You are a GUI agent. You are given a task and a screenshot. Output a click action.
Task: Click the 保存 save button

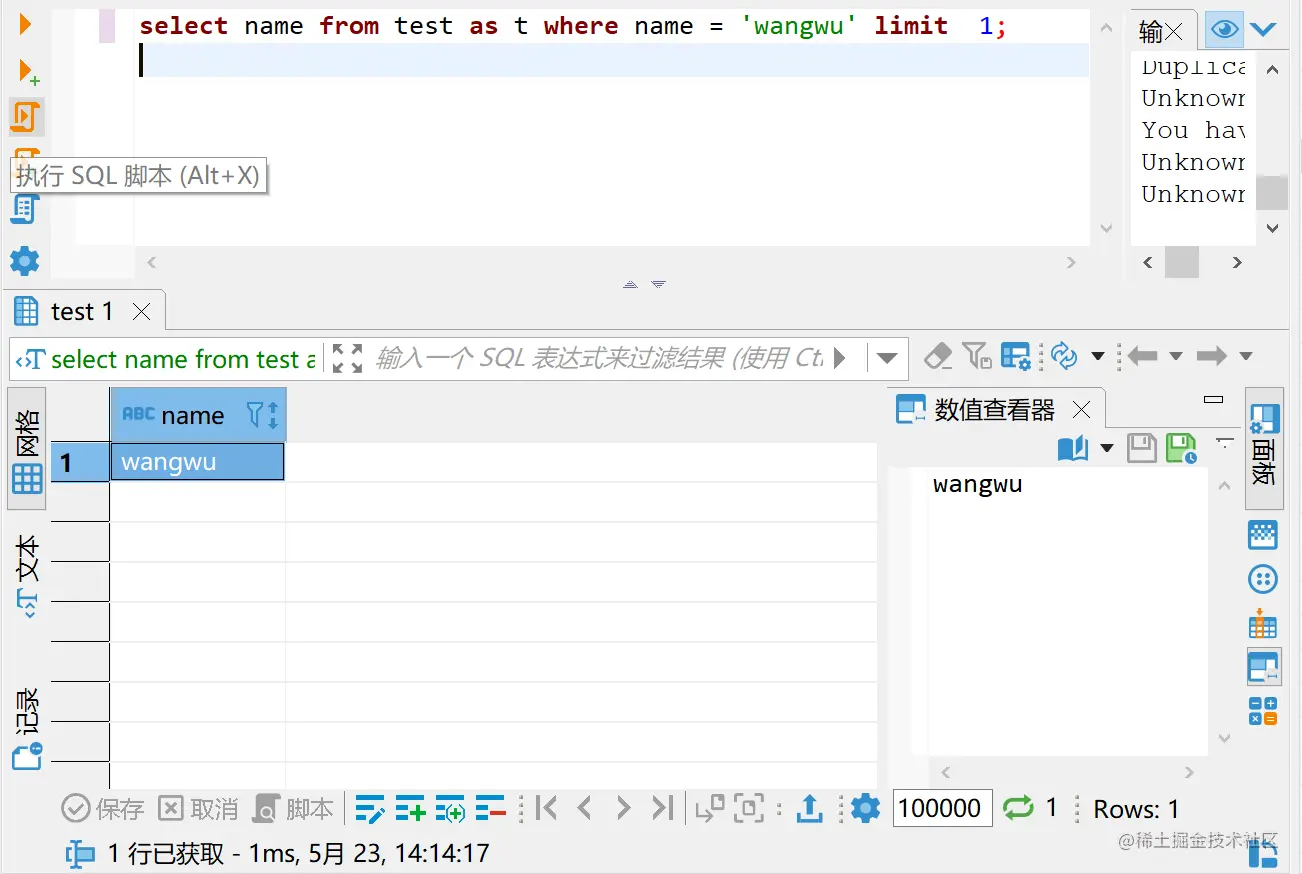tap(103, 808)
